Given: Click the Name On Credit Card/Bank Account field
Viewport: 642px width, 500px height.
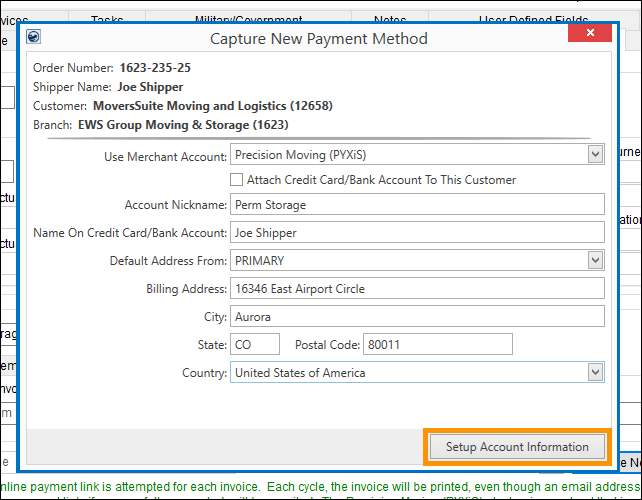Looking at the screenshot, I should point(417,233).
